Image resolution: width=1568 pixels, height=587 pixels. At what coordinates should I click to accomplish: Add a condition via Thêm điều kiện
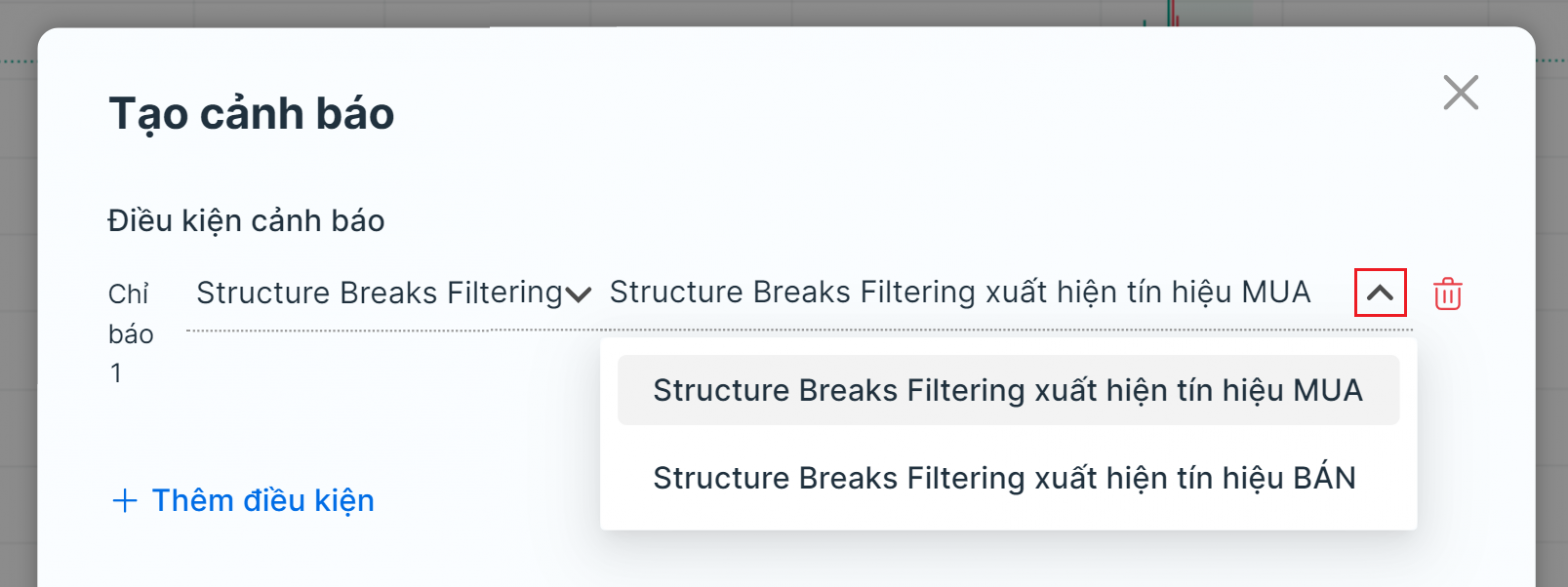tap(262, 501)
